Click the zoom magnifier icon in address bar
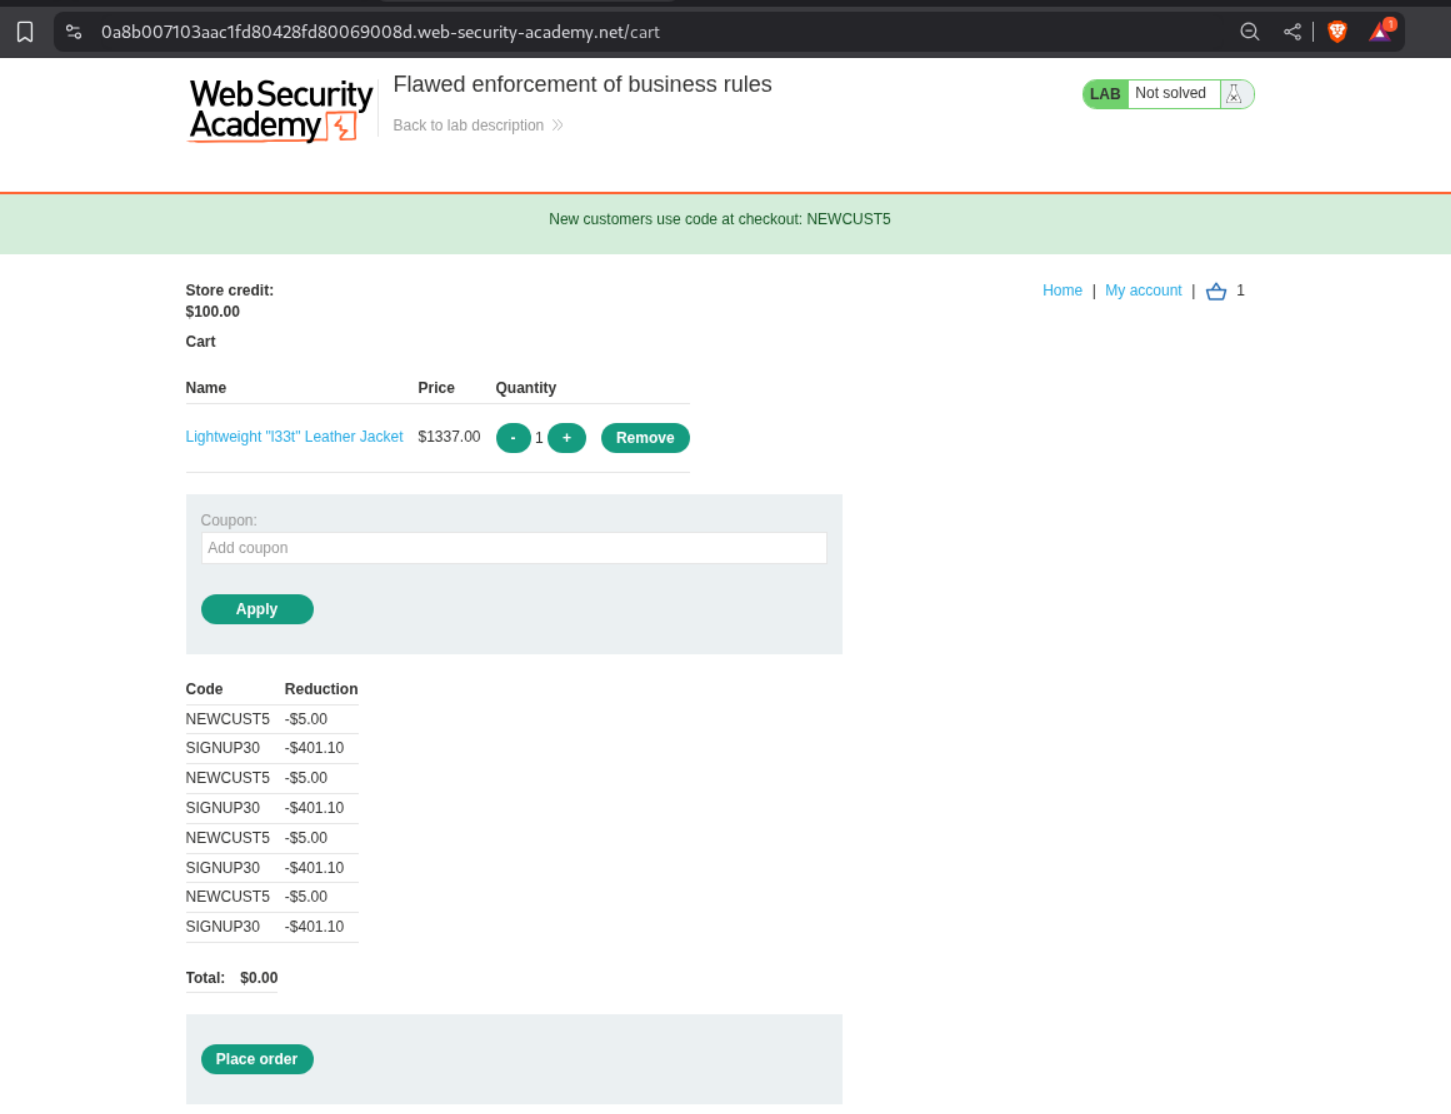The width and height of the screenshot is (1451, 1114). coord(1249,32)
